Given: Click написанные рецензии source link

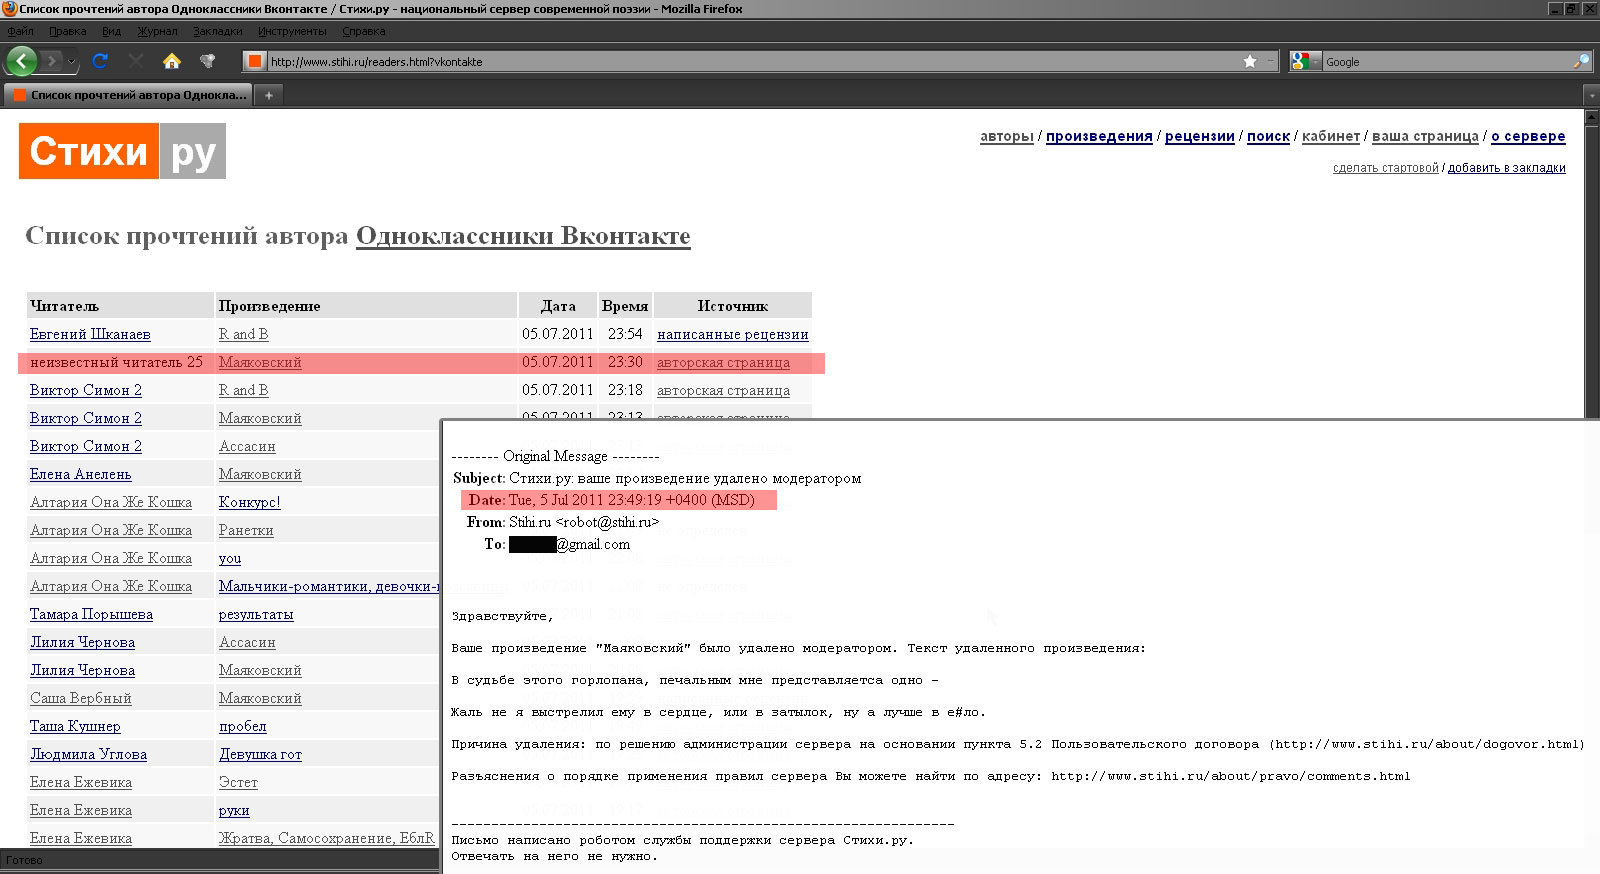Looking at the screenshot, I should tap(733, 334).
